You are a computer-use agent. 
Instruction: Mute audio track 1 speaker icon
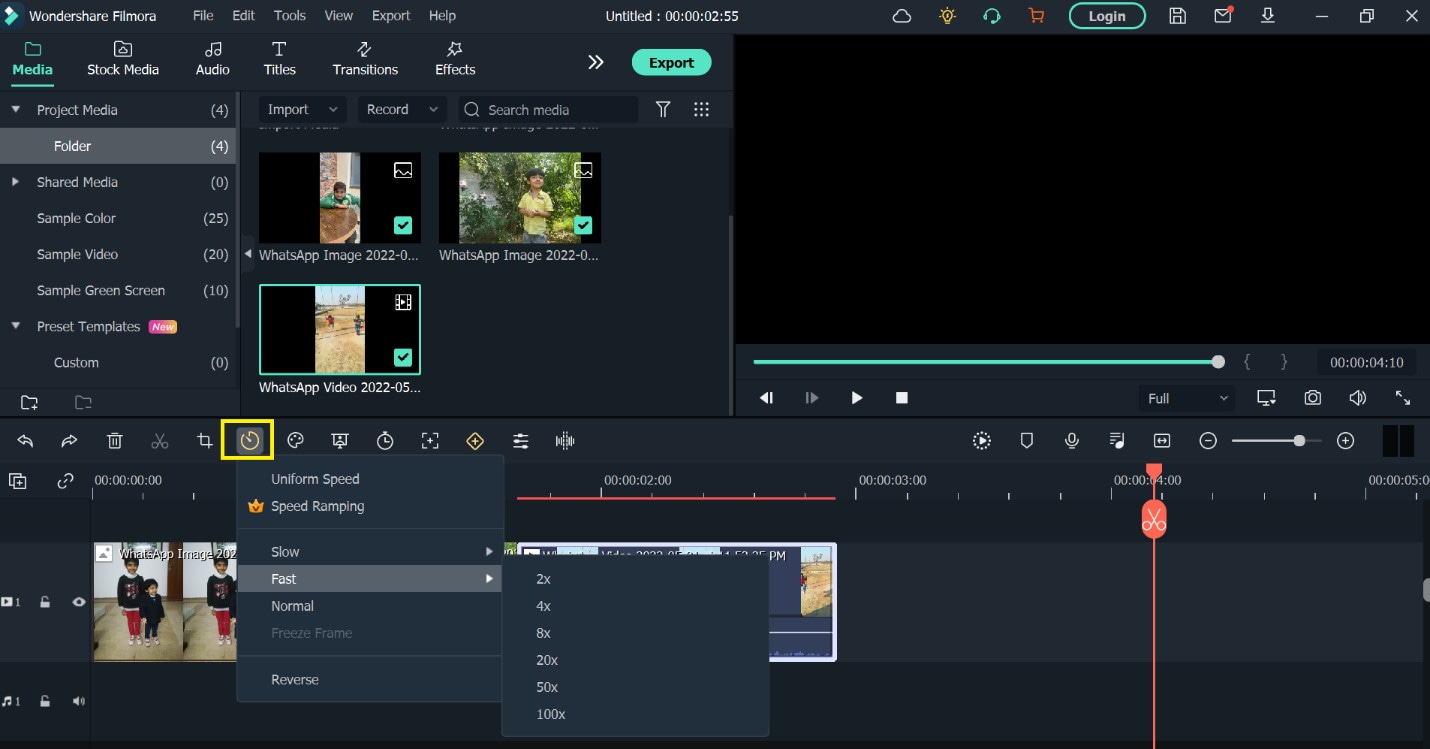(x=79, y=701)
